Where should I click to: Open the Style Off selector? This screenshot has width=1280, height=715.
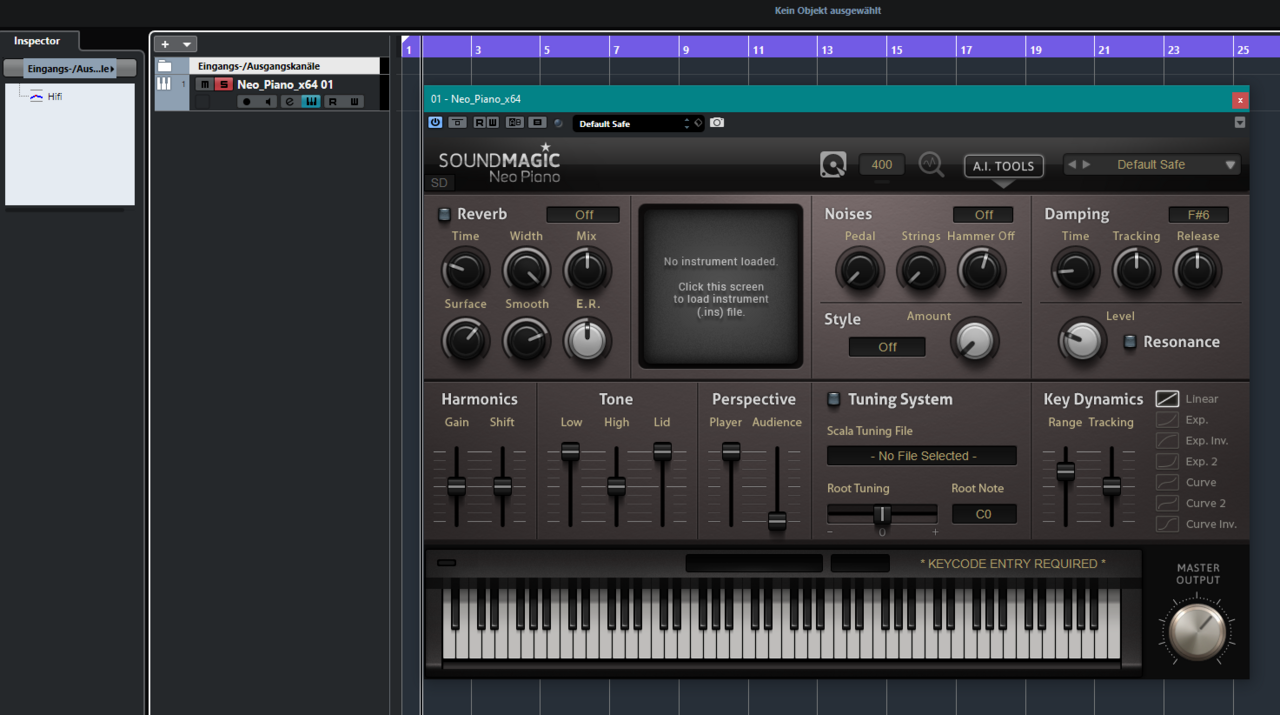pos(887,347)
